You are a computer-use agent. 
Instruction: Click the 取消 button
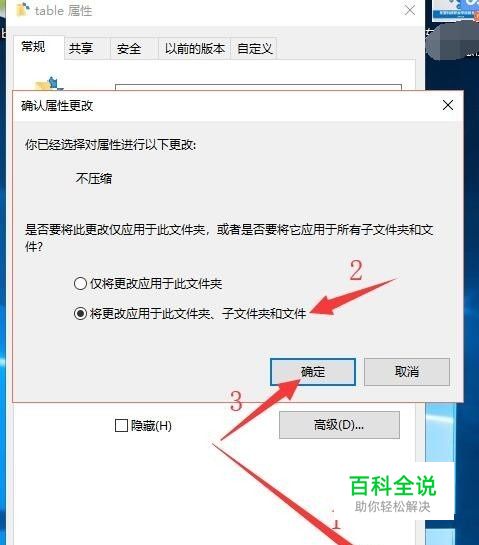point(407,372)
